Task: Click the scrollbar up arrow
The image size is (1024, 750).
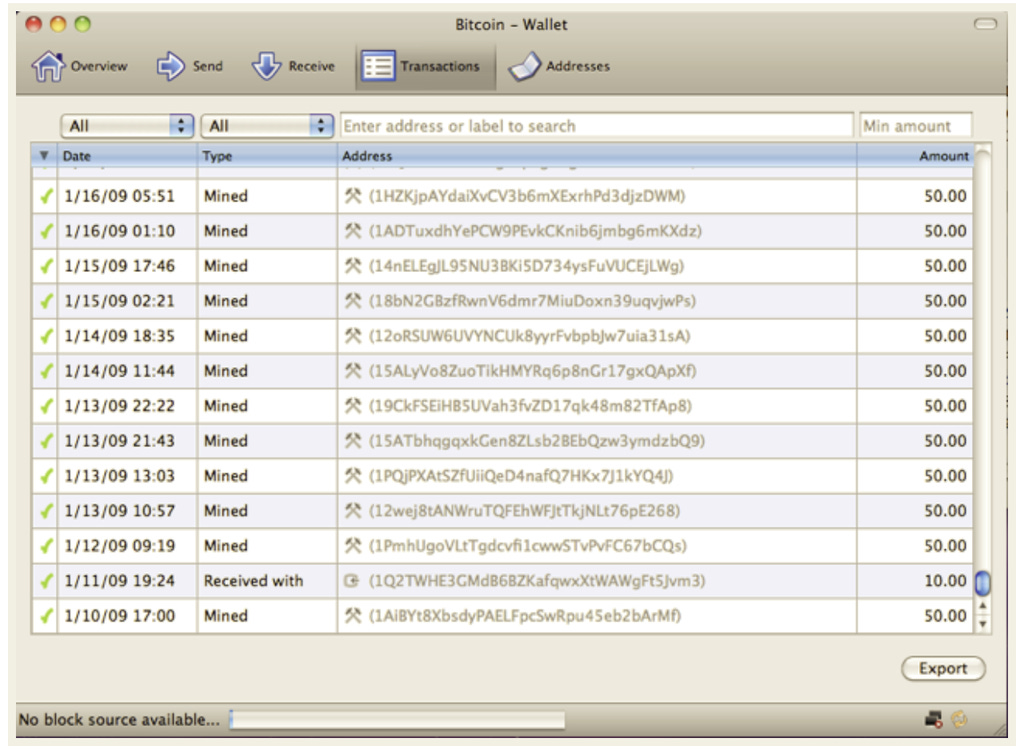Action: (x=982, y=606)
